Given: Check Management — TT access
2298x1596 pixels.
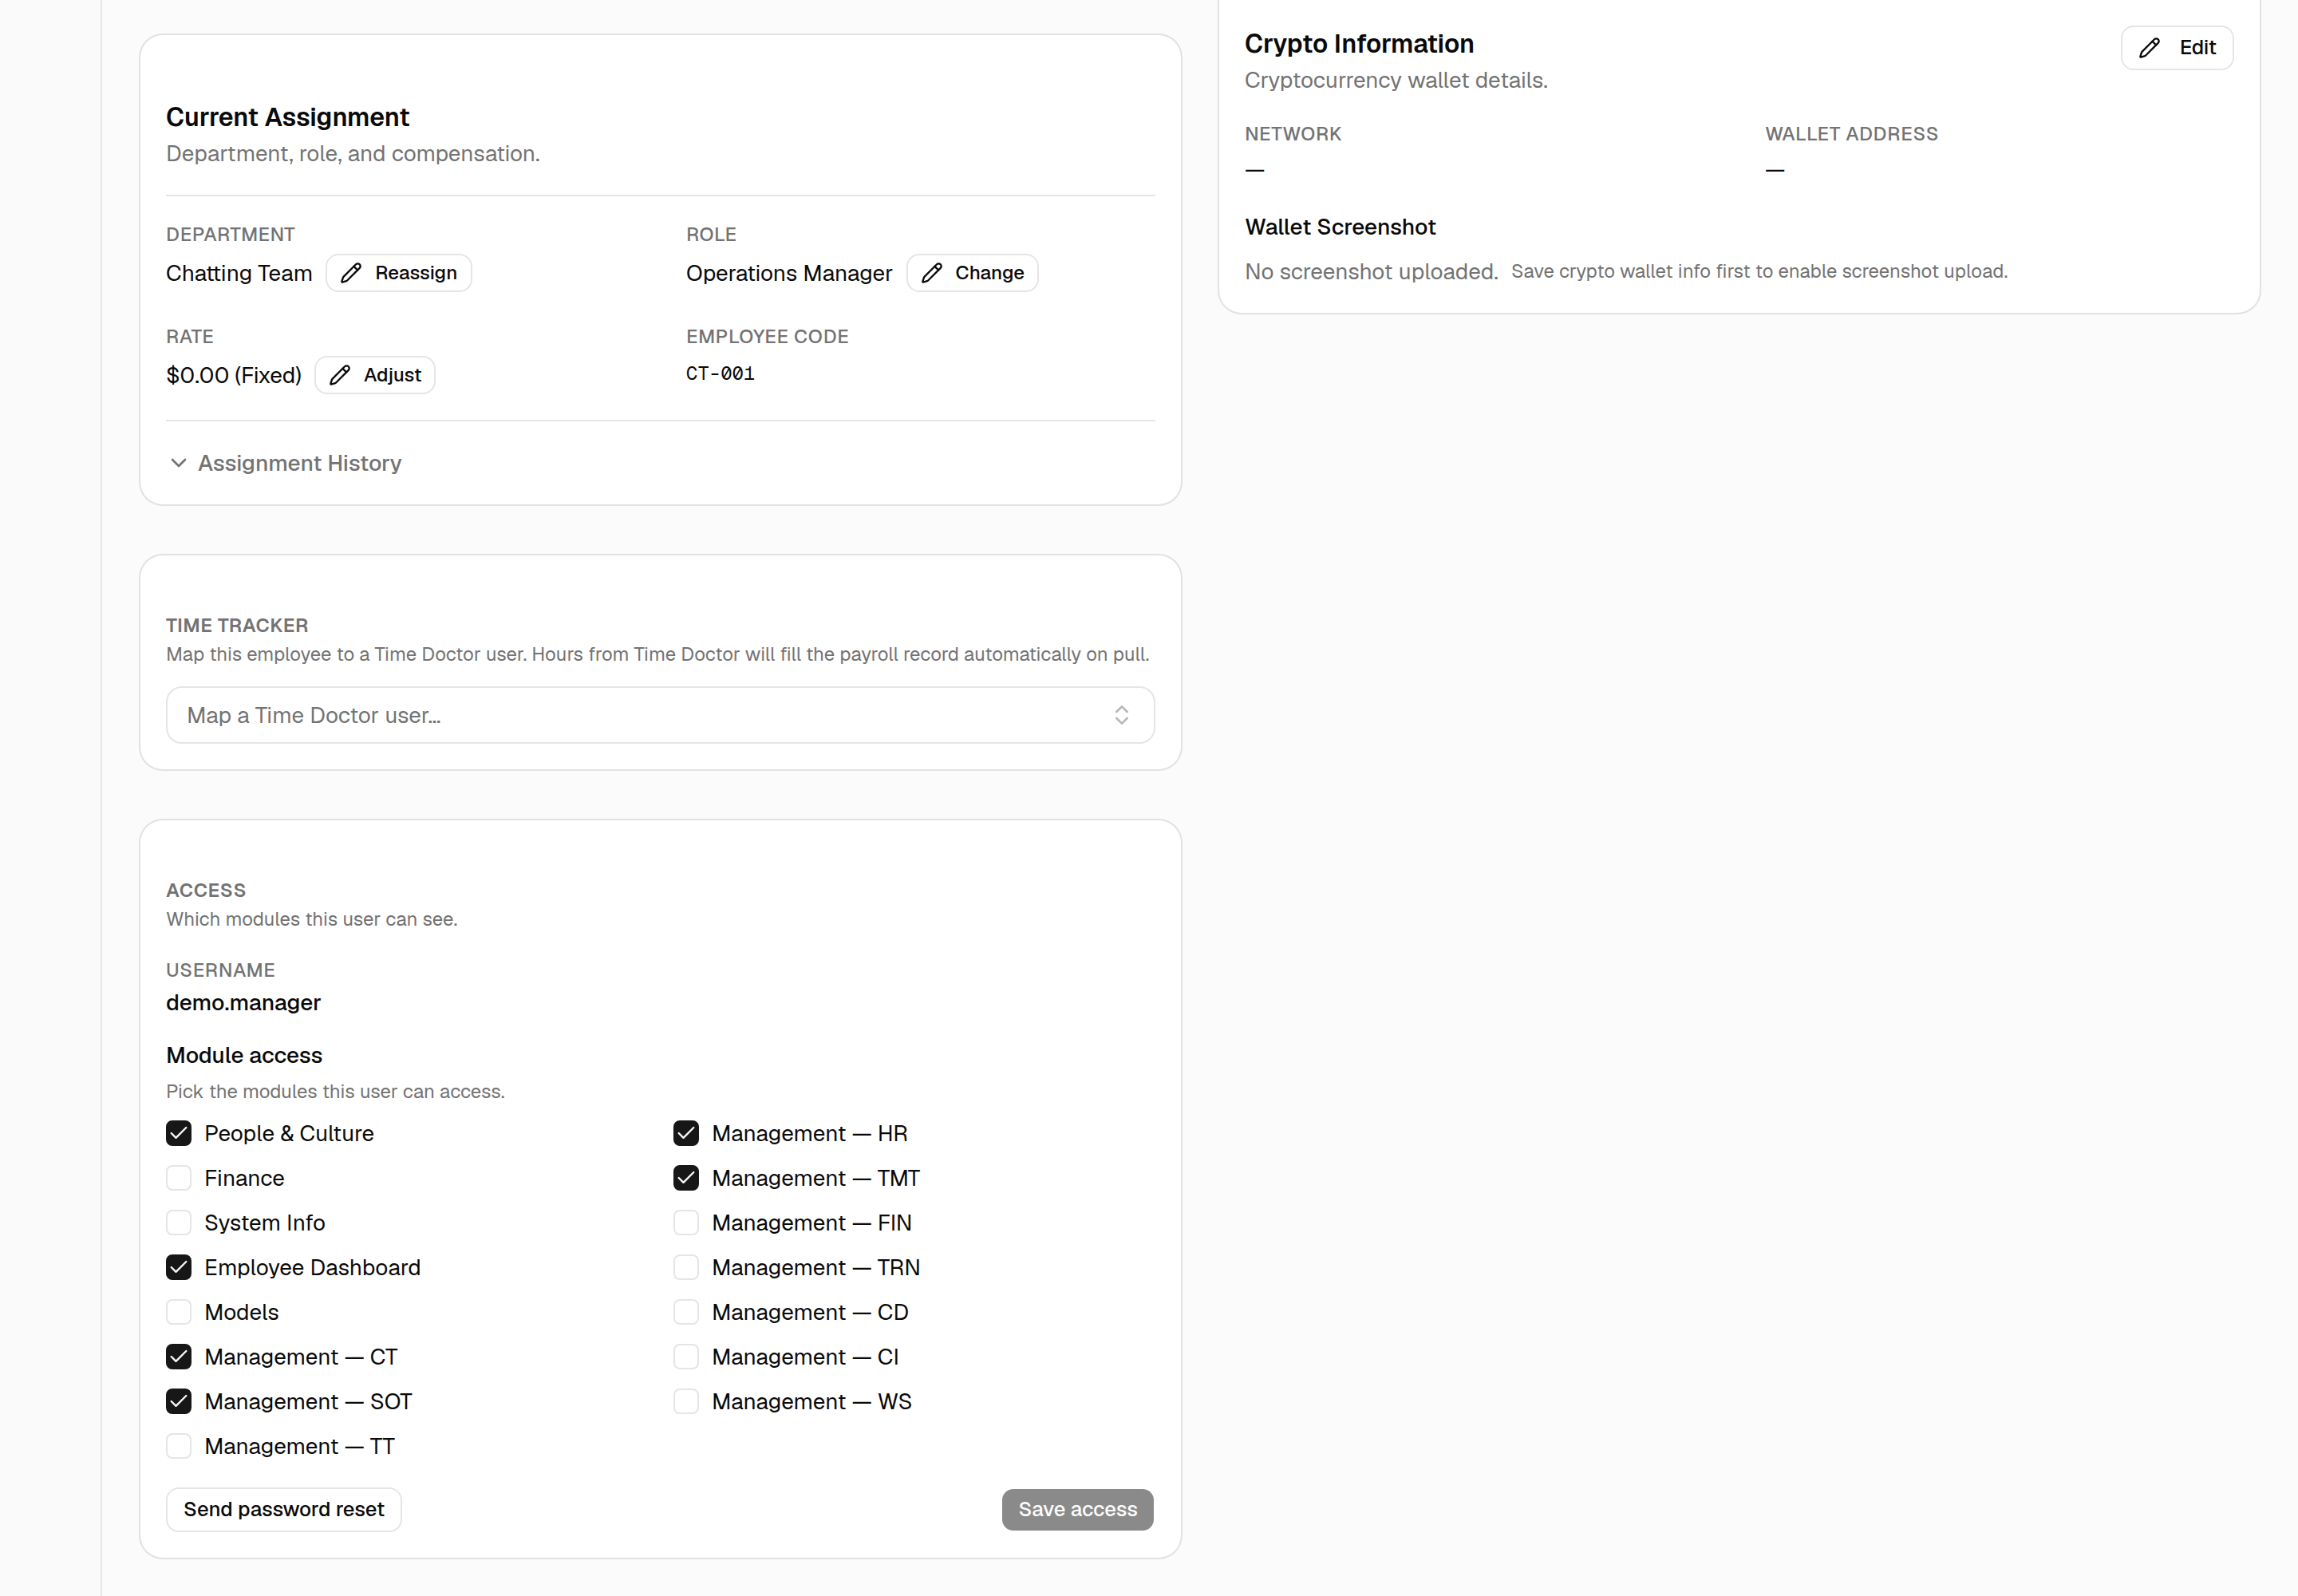Looking at the screenshot, I should [x=179, y=1446].
